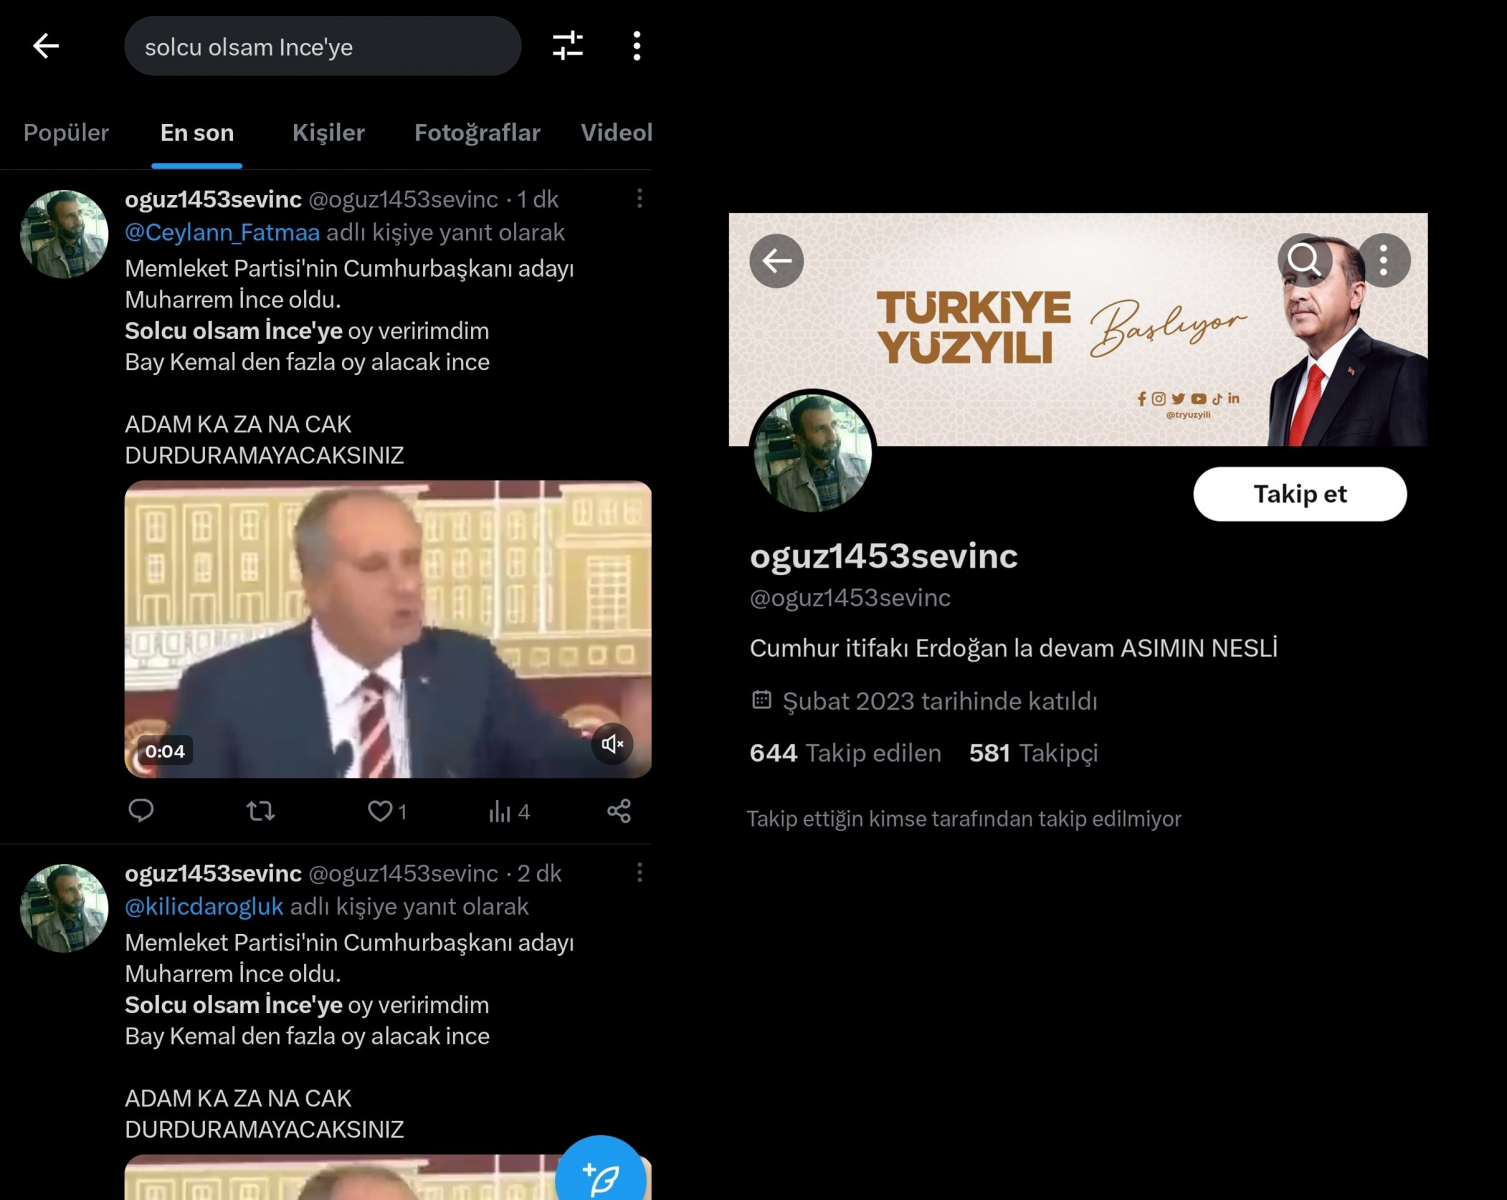Open the Fotoğraflar tab
The image size is (1507, 1200).
(x=477, y=133)
